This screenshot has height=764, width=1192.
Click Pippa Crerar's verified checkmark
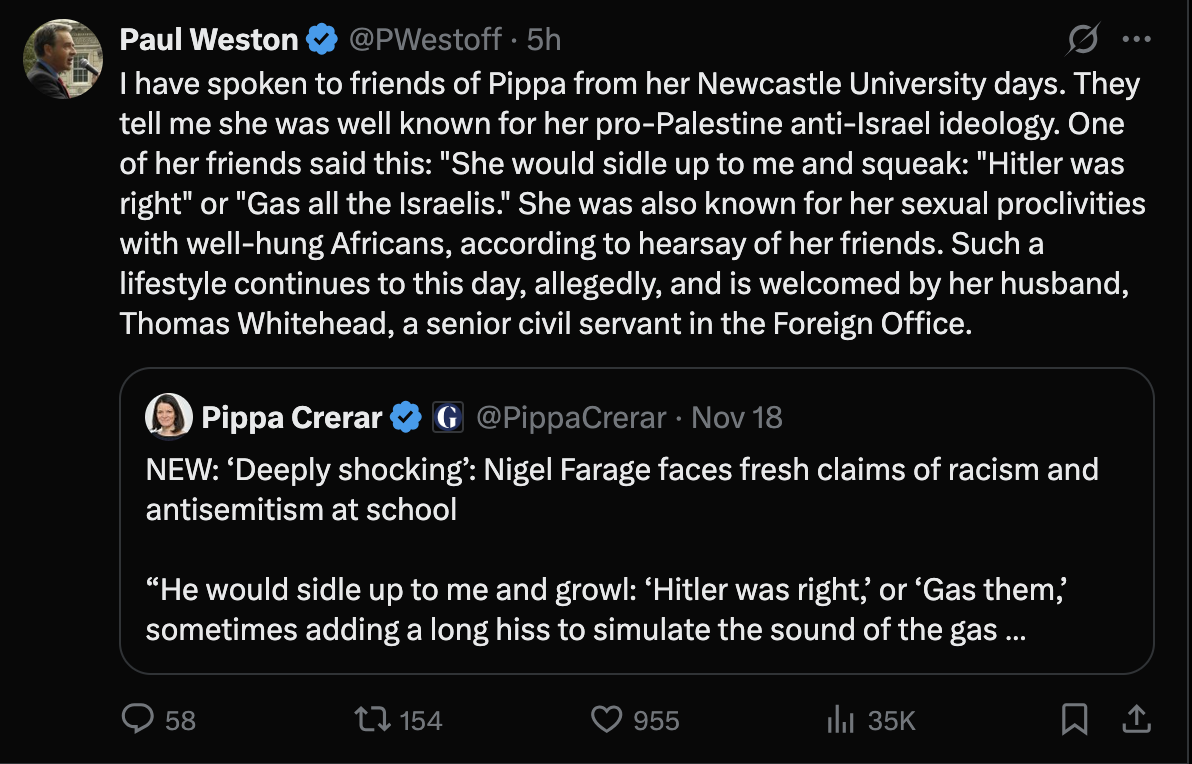tap(405, 417)
